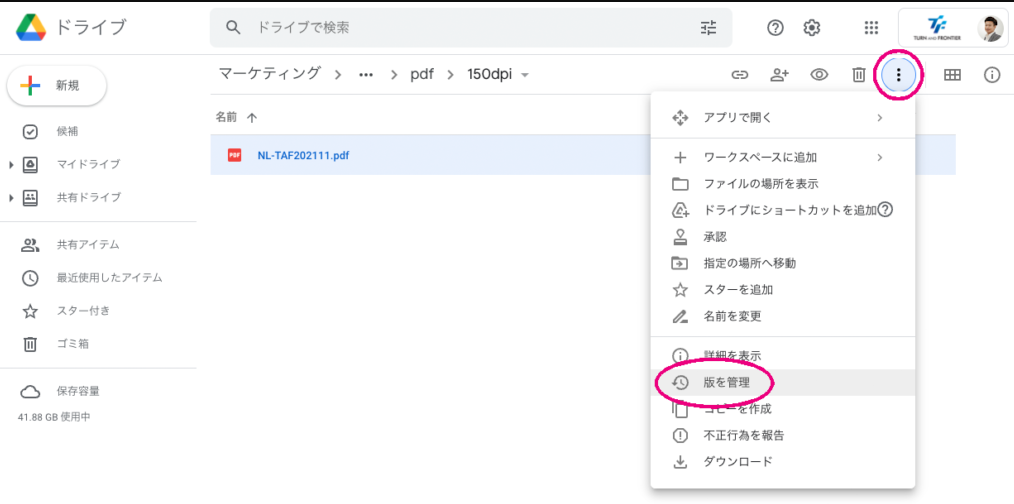
Task: Click マーケティング in the breadcrumb path
Action: pyautogui.click(x=270, y=74)
